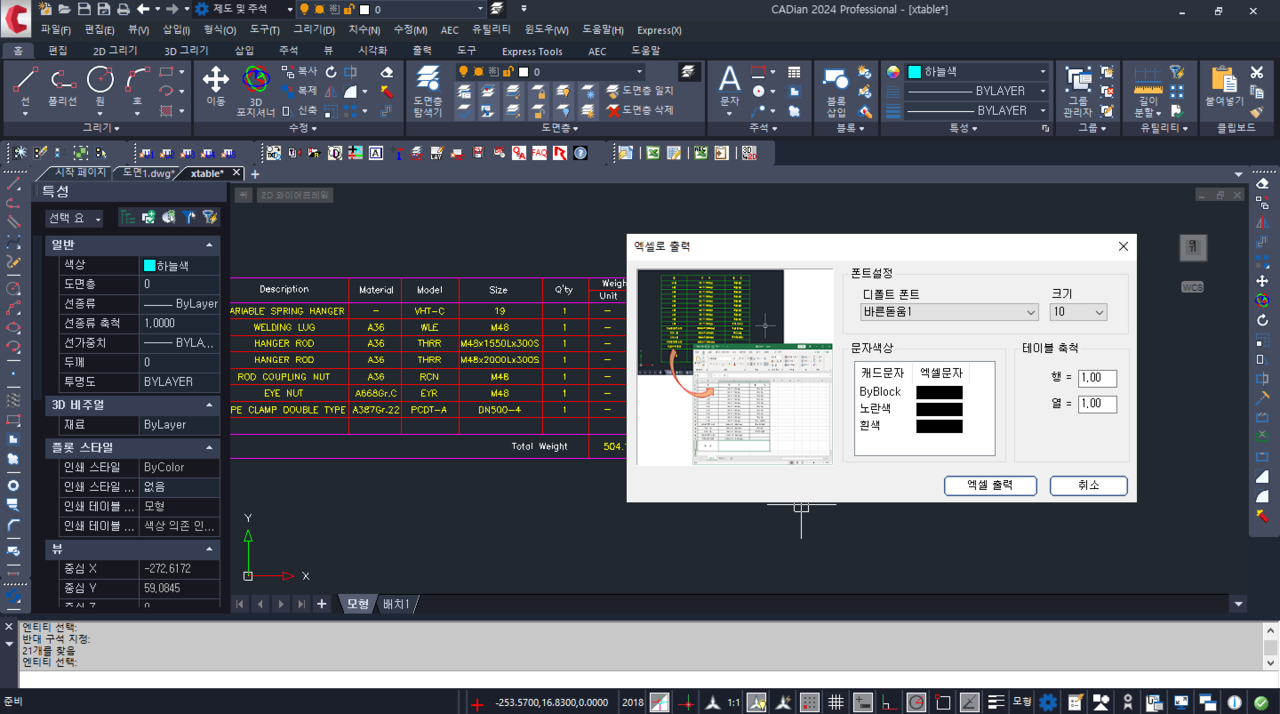The image size is (1280, 714).
Task: Click the 취소 button in dialog
Action: click(1088, 485)
